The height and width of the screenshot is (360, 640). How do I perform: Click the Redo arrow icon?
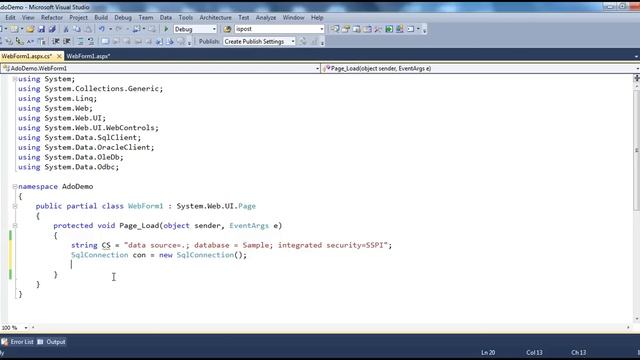118,29
